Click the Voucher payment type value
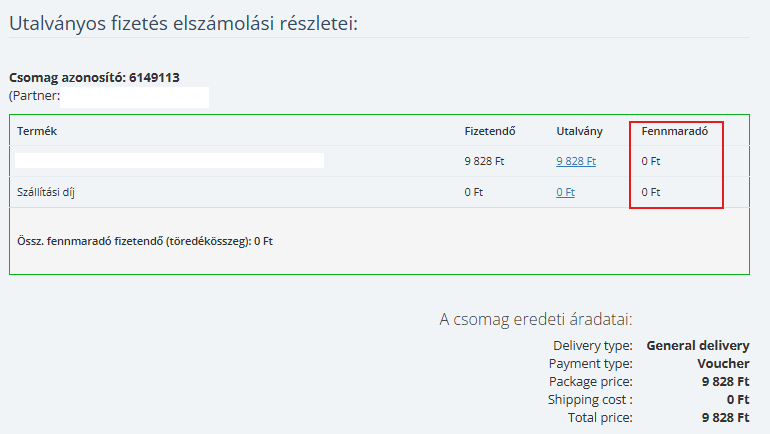Screen dimensions: 770x434 (x=723, y=364)
